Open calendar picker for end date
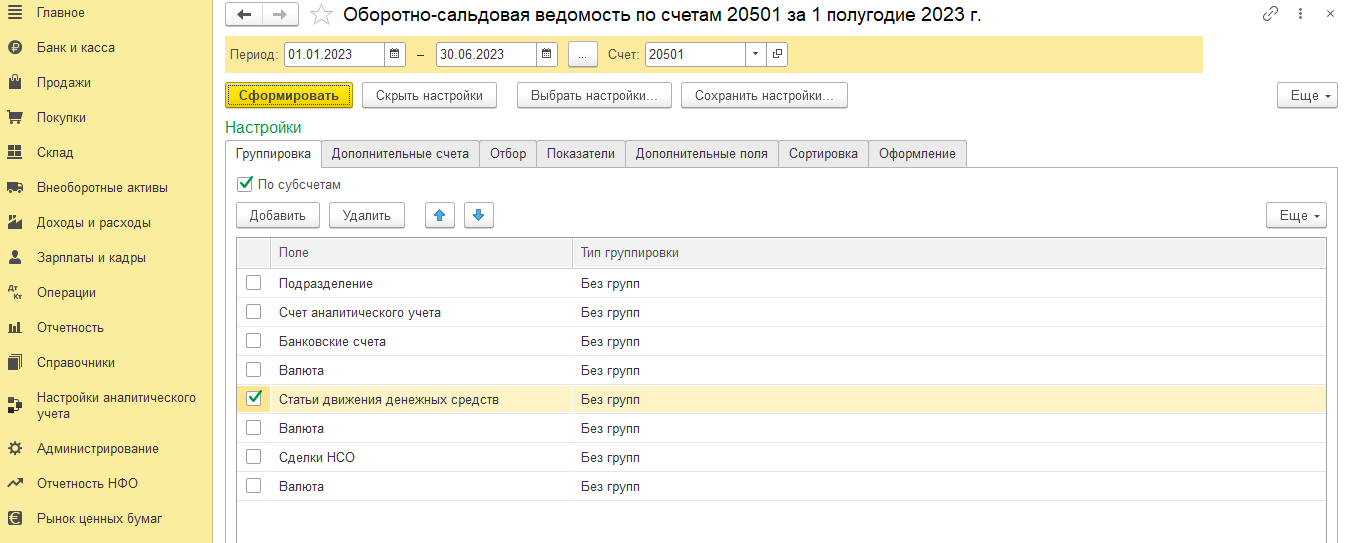This screenshot has height=543, width=1355. pyautogui.click(x=547, y=54)
